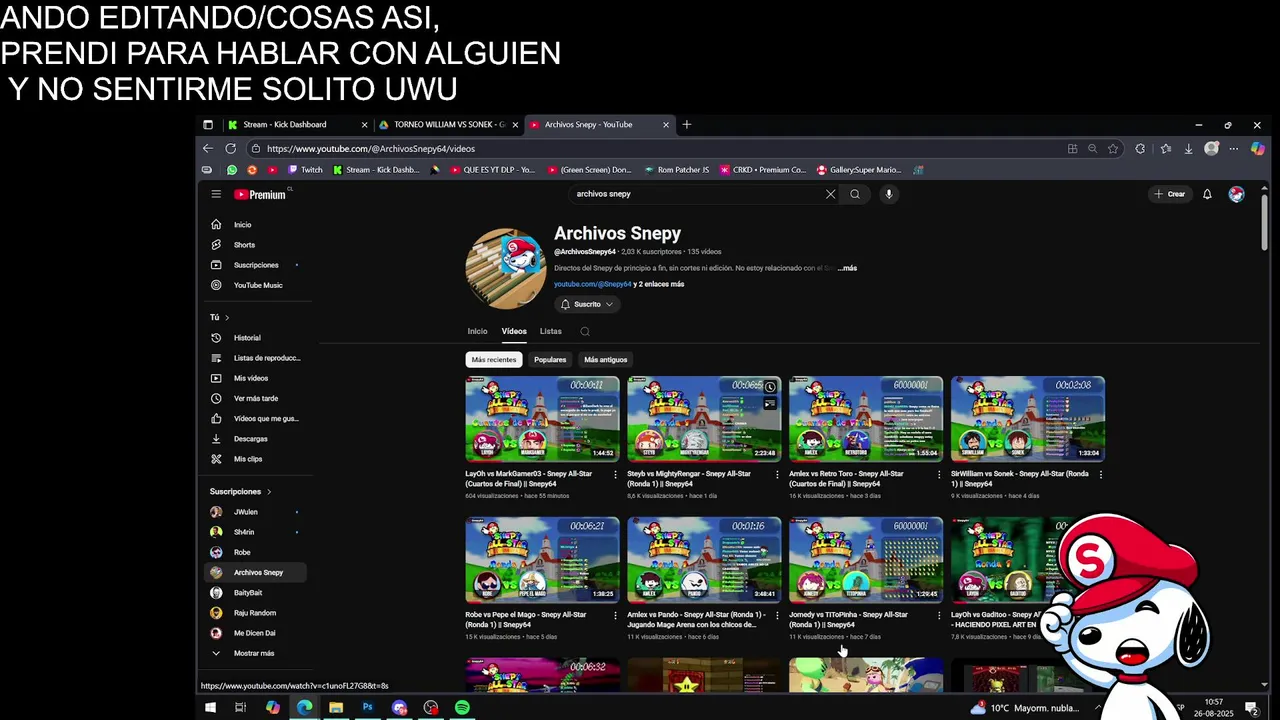Search within the channel using the magnifier
The image size is (1280, 720).
coord(585,332)
